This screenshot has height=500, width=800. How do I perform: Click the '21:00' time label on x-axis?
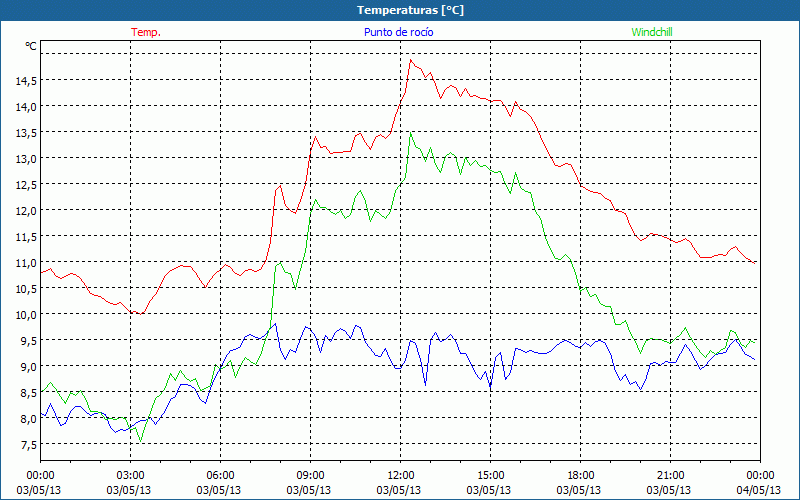670,475
